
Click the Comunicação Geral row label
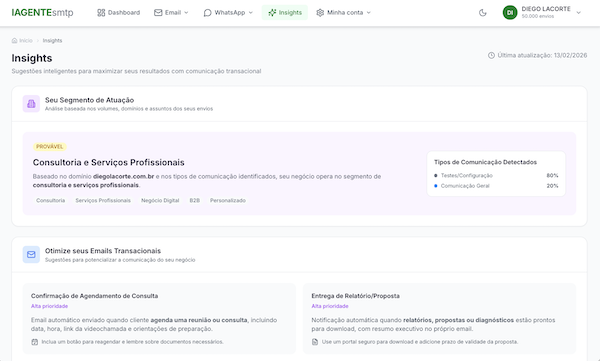[x=465, y=186]
